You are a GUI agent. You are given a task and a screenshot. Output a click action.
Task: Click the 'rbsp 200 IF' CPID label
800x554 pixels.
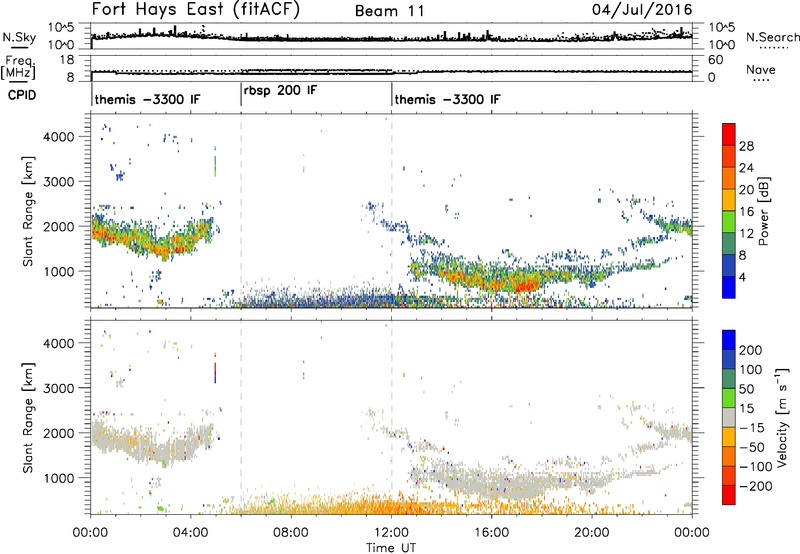pyautogui.click(x=280, y=90)
